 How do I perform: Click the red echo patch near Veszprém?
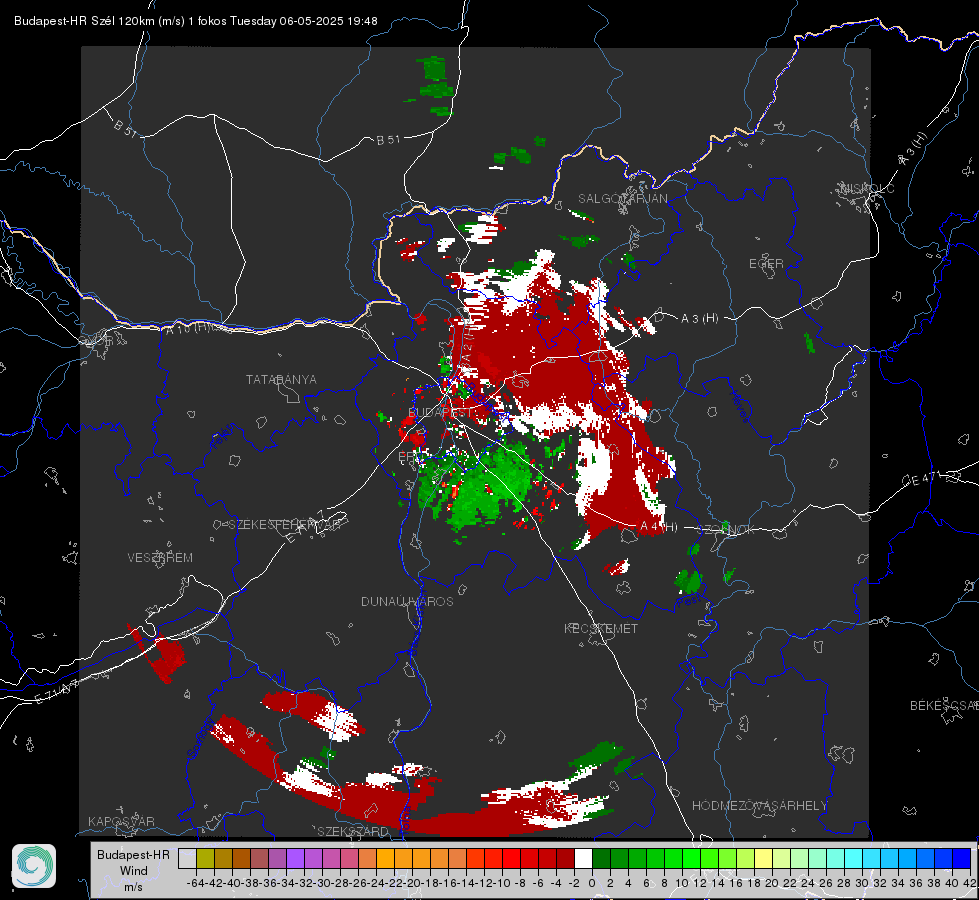157,654
